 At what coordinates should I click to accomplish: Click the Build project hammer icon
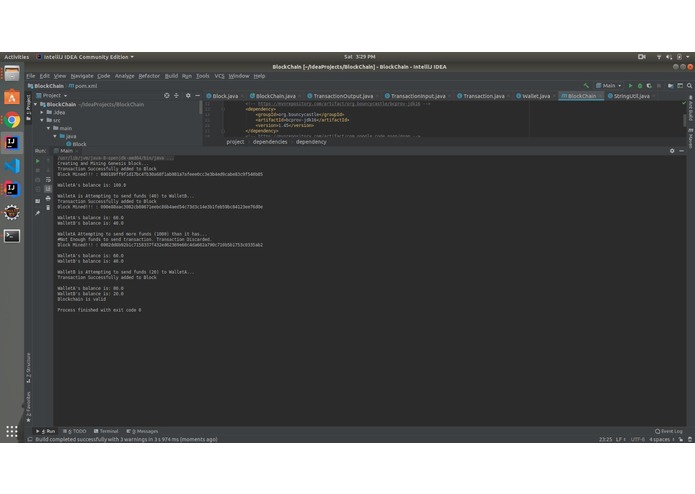point(586,86)
